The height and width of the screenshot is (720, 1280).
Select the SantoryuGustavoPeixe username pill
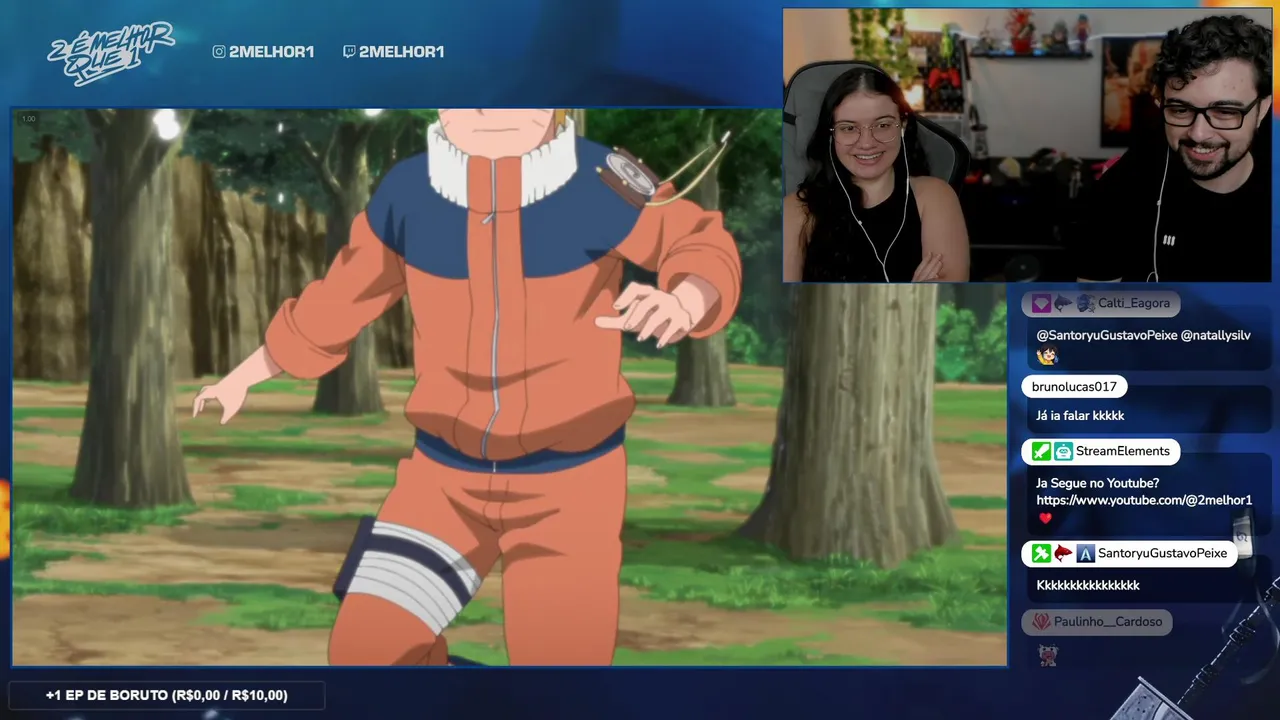click(1130, 553)
